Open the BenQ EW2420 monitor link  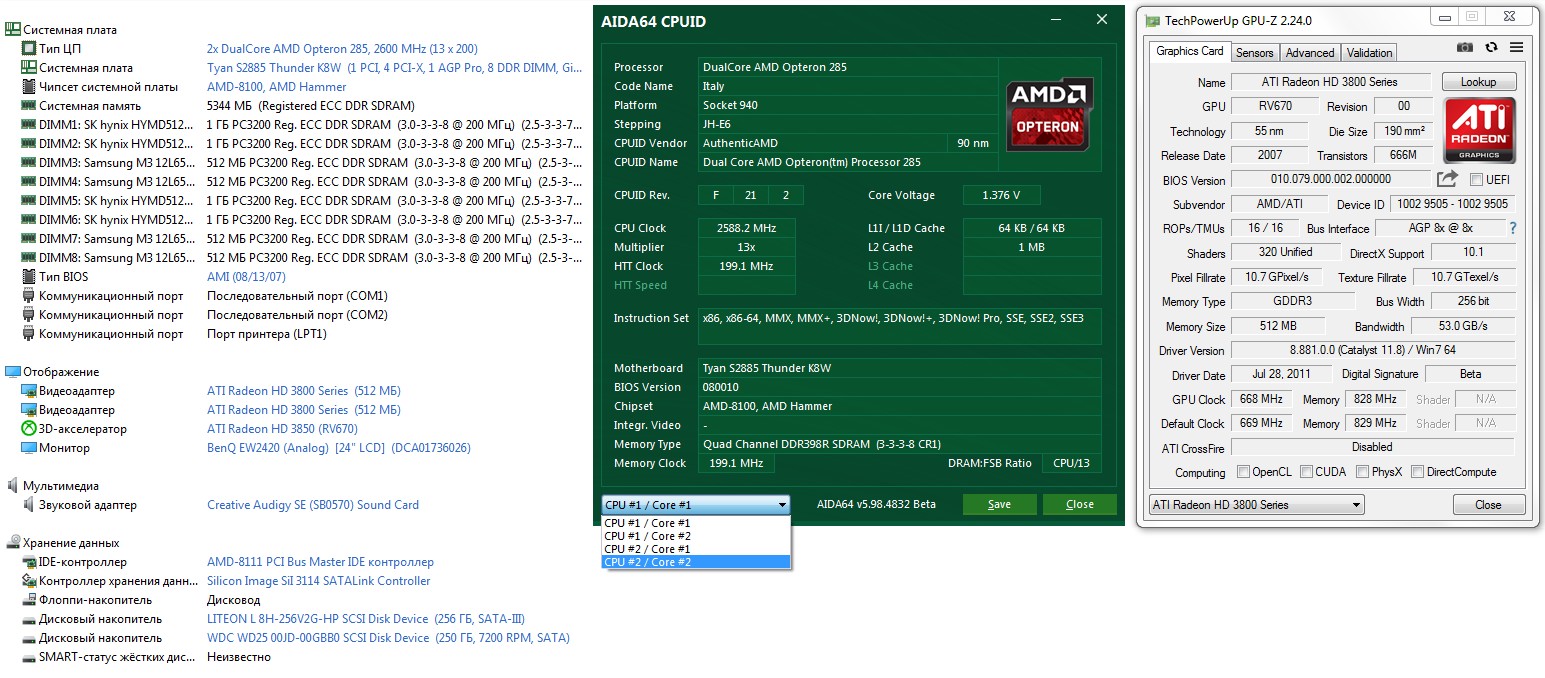[x=338, y=448]
